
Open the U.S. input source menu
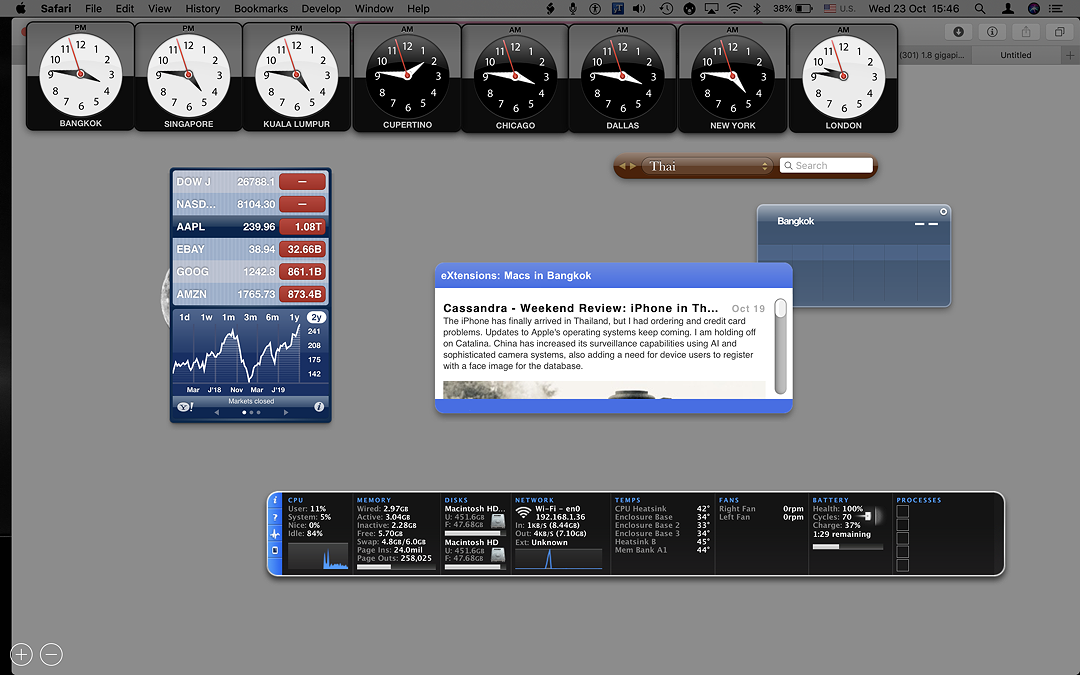coord(839,8)
